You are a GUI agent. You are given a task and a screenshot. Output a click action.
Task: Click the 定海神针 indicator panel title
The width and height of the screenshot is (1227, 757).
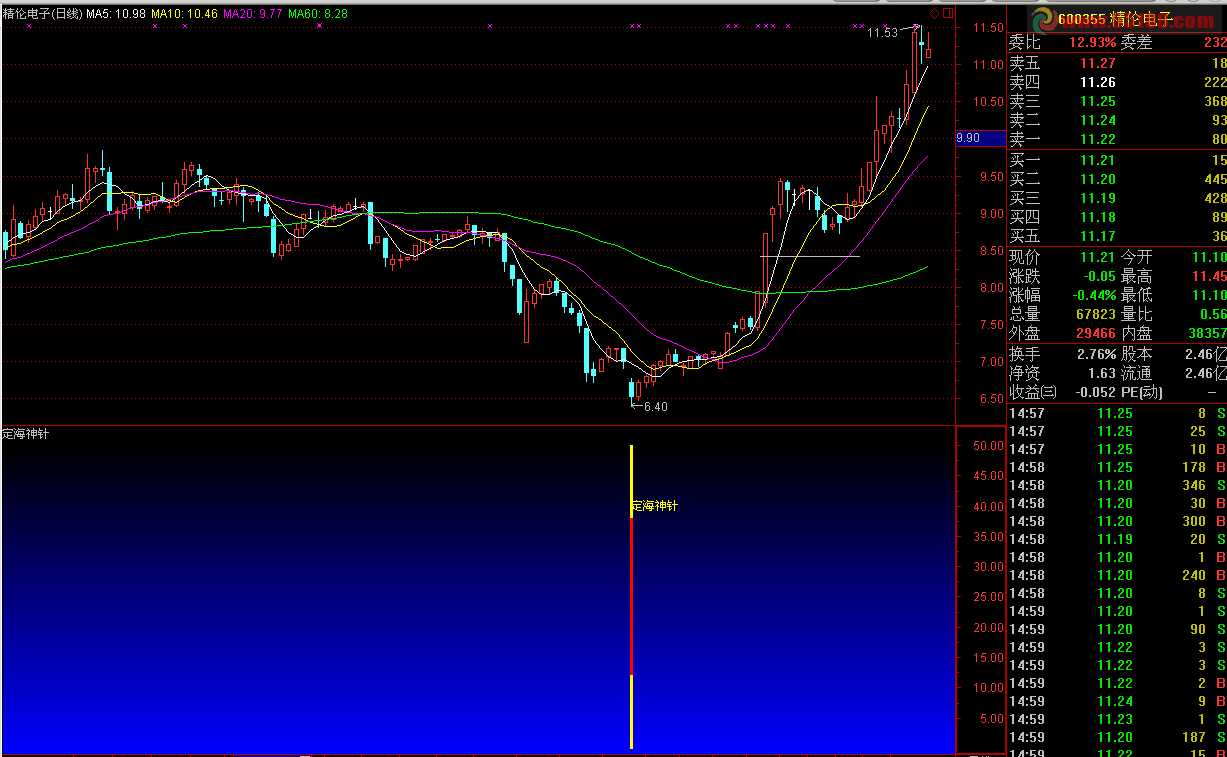[26, 434]
